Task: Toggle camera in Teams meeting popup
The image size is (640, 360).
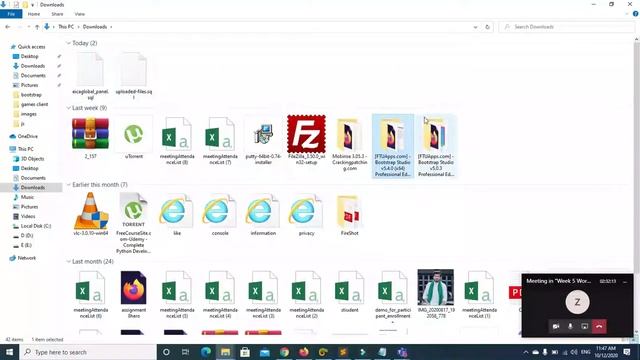Action: [556, 327]
